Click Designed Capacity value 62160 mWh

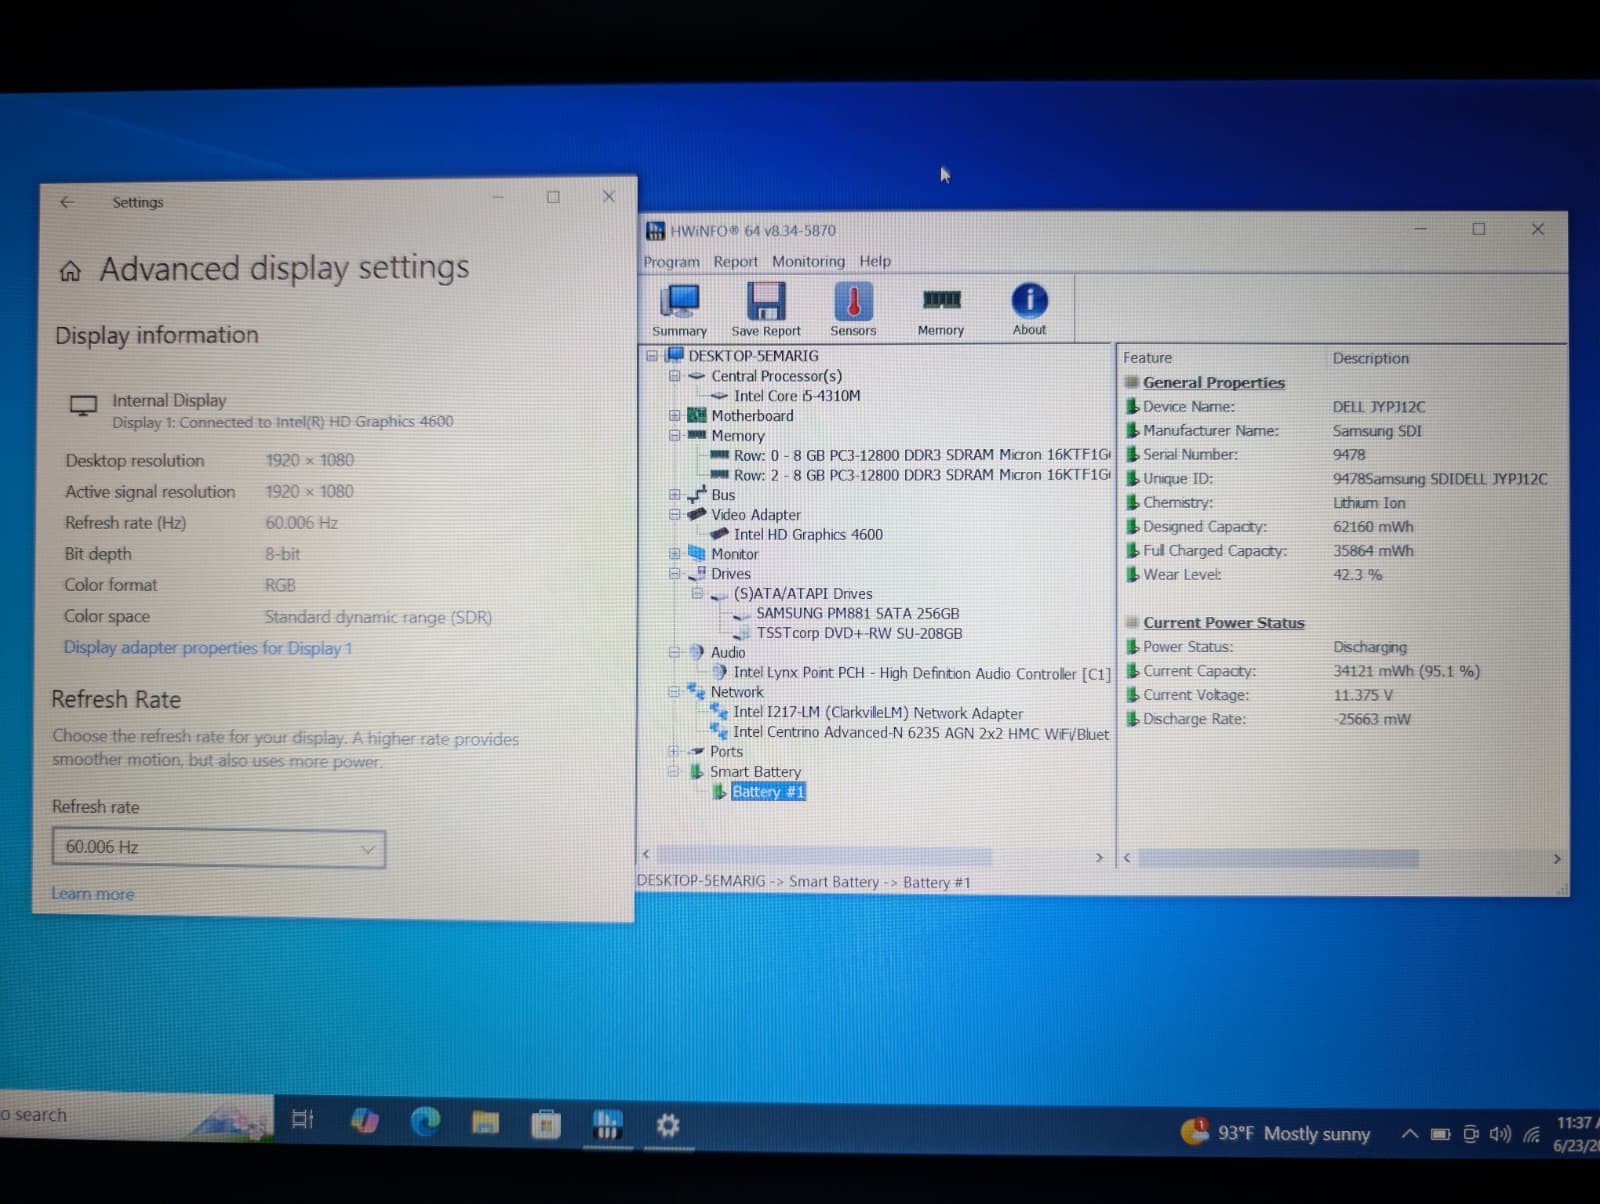1373,527
